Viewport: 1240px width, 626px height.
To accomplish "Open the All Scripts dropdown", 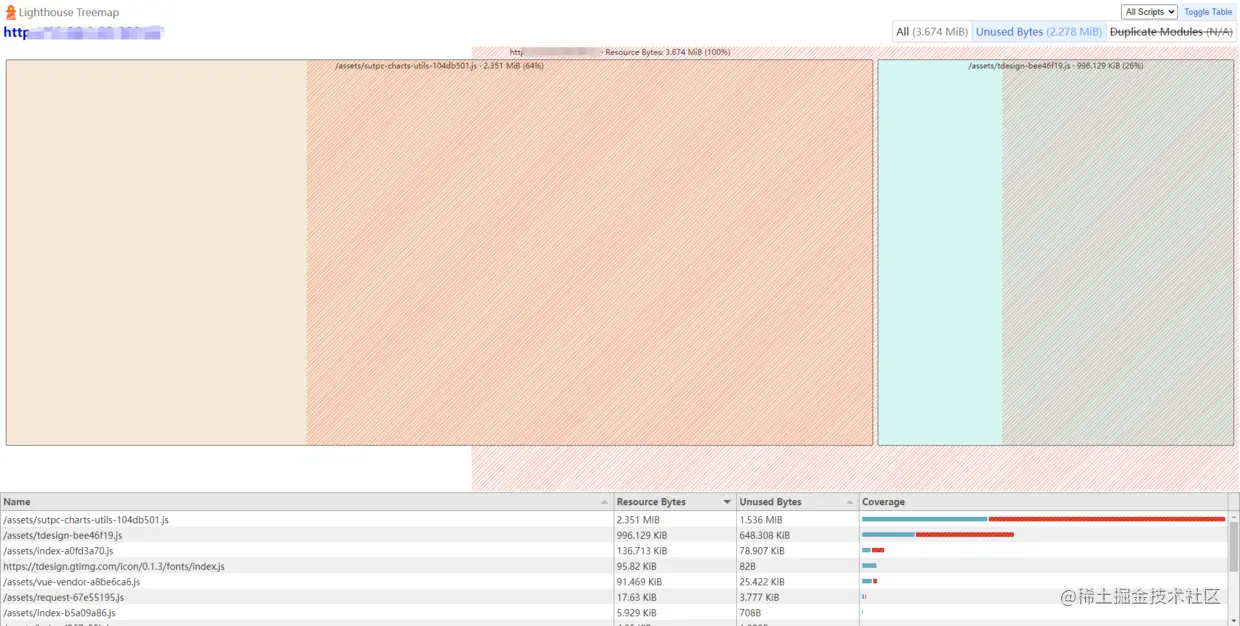I will [1149, 12].
